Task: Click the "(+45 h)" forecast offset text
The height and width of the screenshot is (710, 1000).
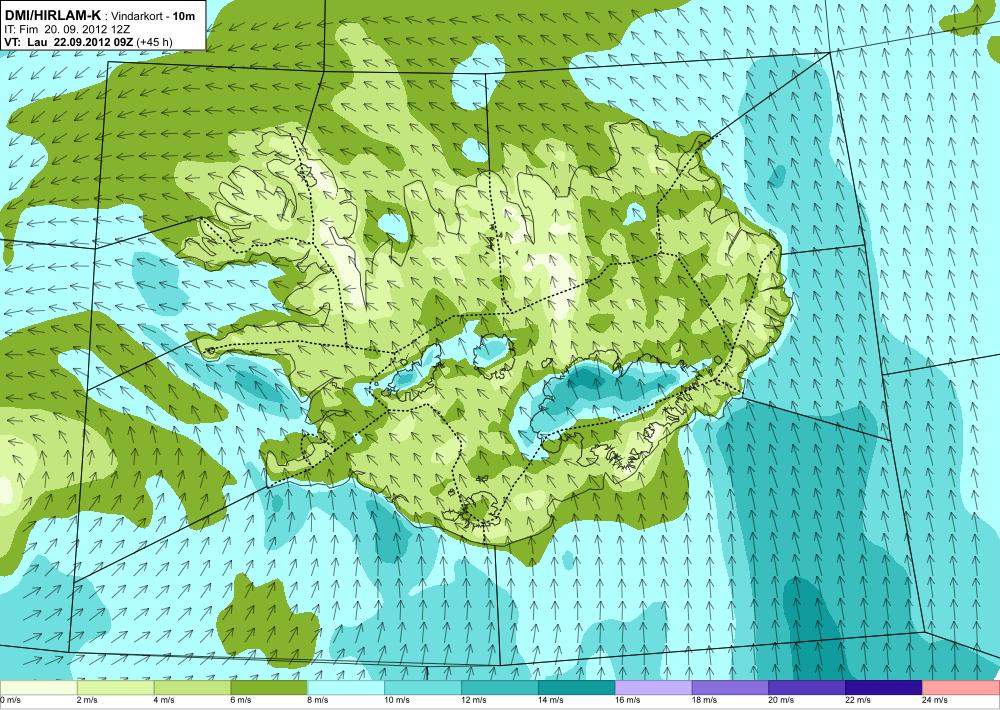Action: [x=154, y=42]
